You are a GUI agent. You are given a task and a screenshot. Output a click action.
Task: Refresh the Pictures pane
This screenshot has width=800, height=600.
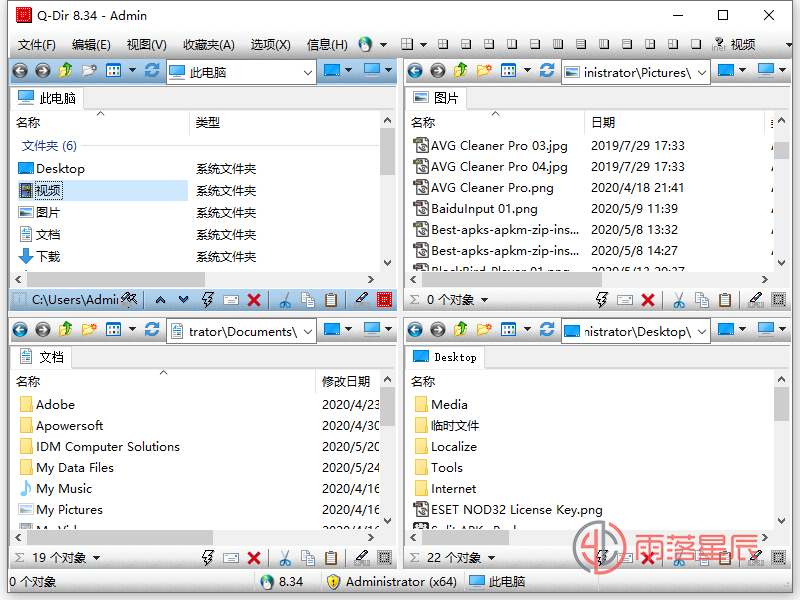[x=547, y=70]
